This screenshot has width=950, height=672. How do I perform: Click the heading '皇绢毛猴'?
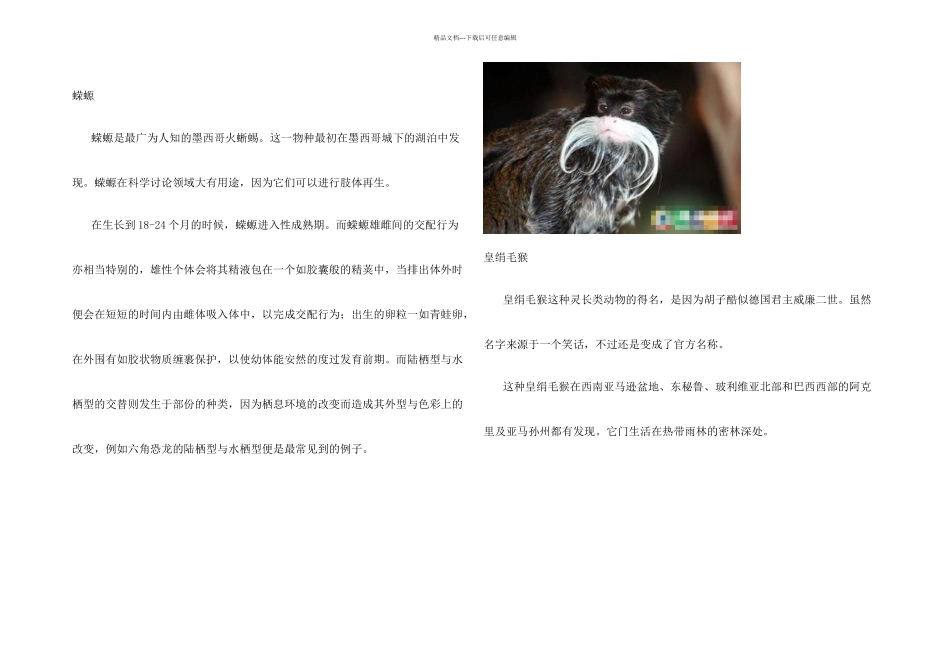506,258
